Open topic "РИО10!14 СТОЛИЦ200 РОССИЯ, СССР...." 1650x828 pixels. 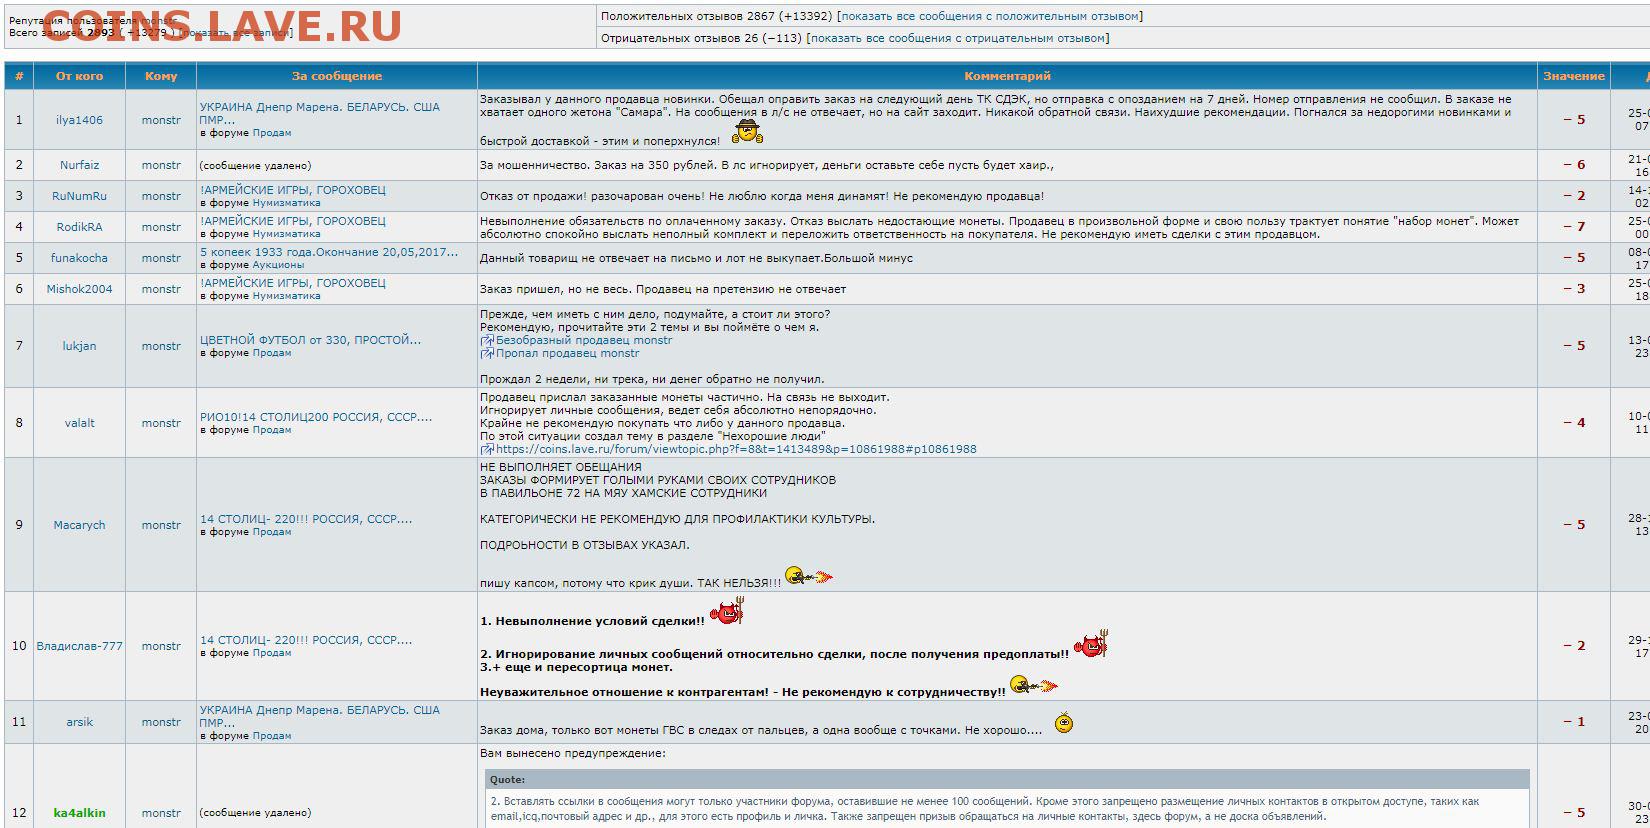[x=316, y=417]
